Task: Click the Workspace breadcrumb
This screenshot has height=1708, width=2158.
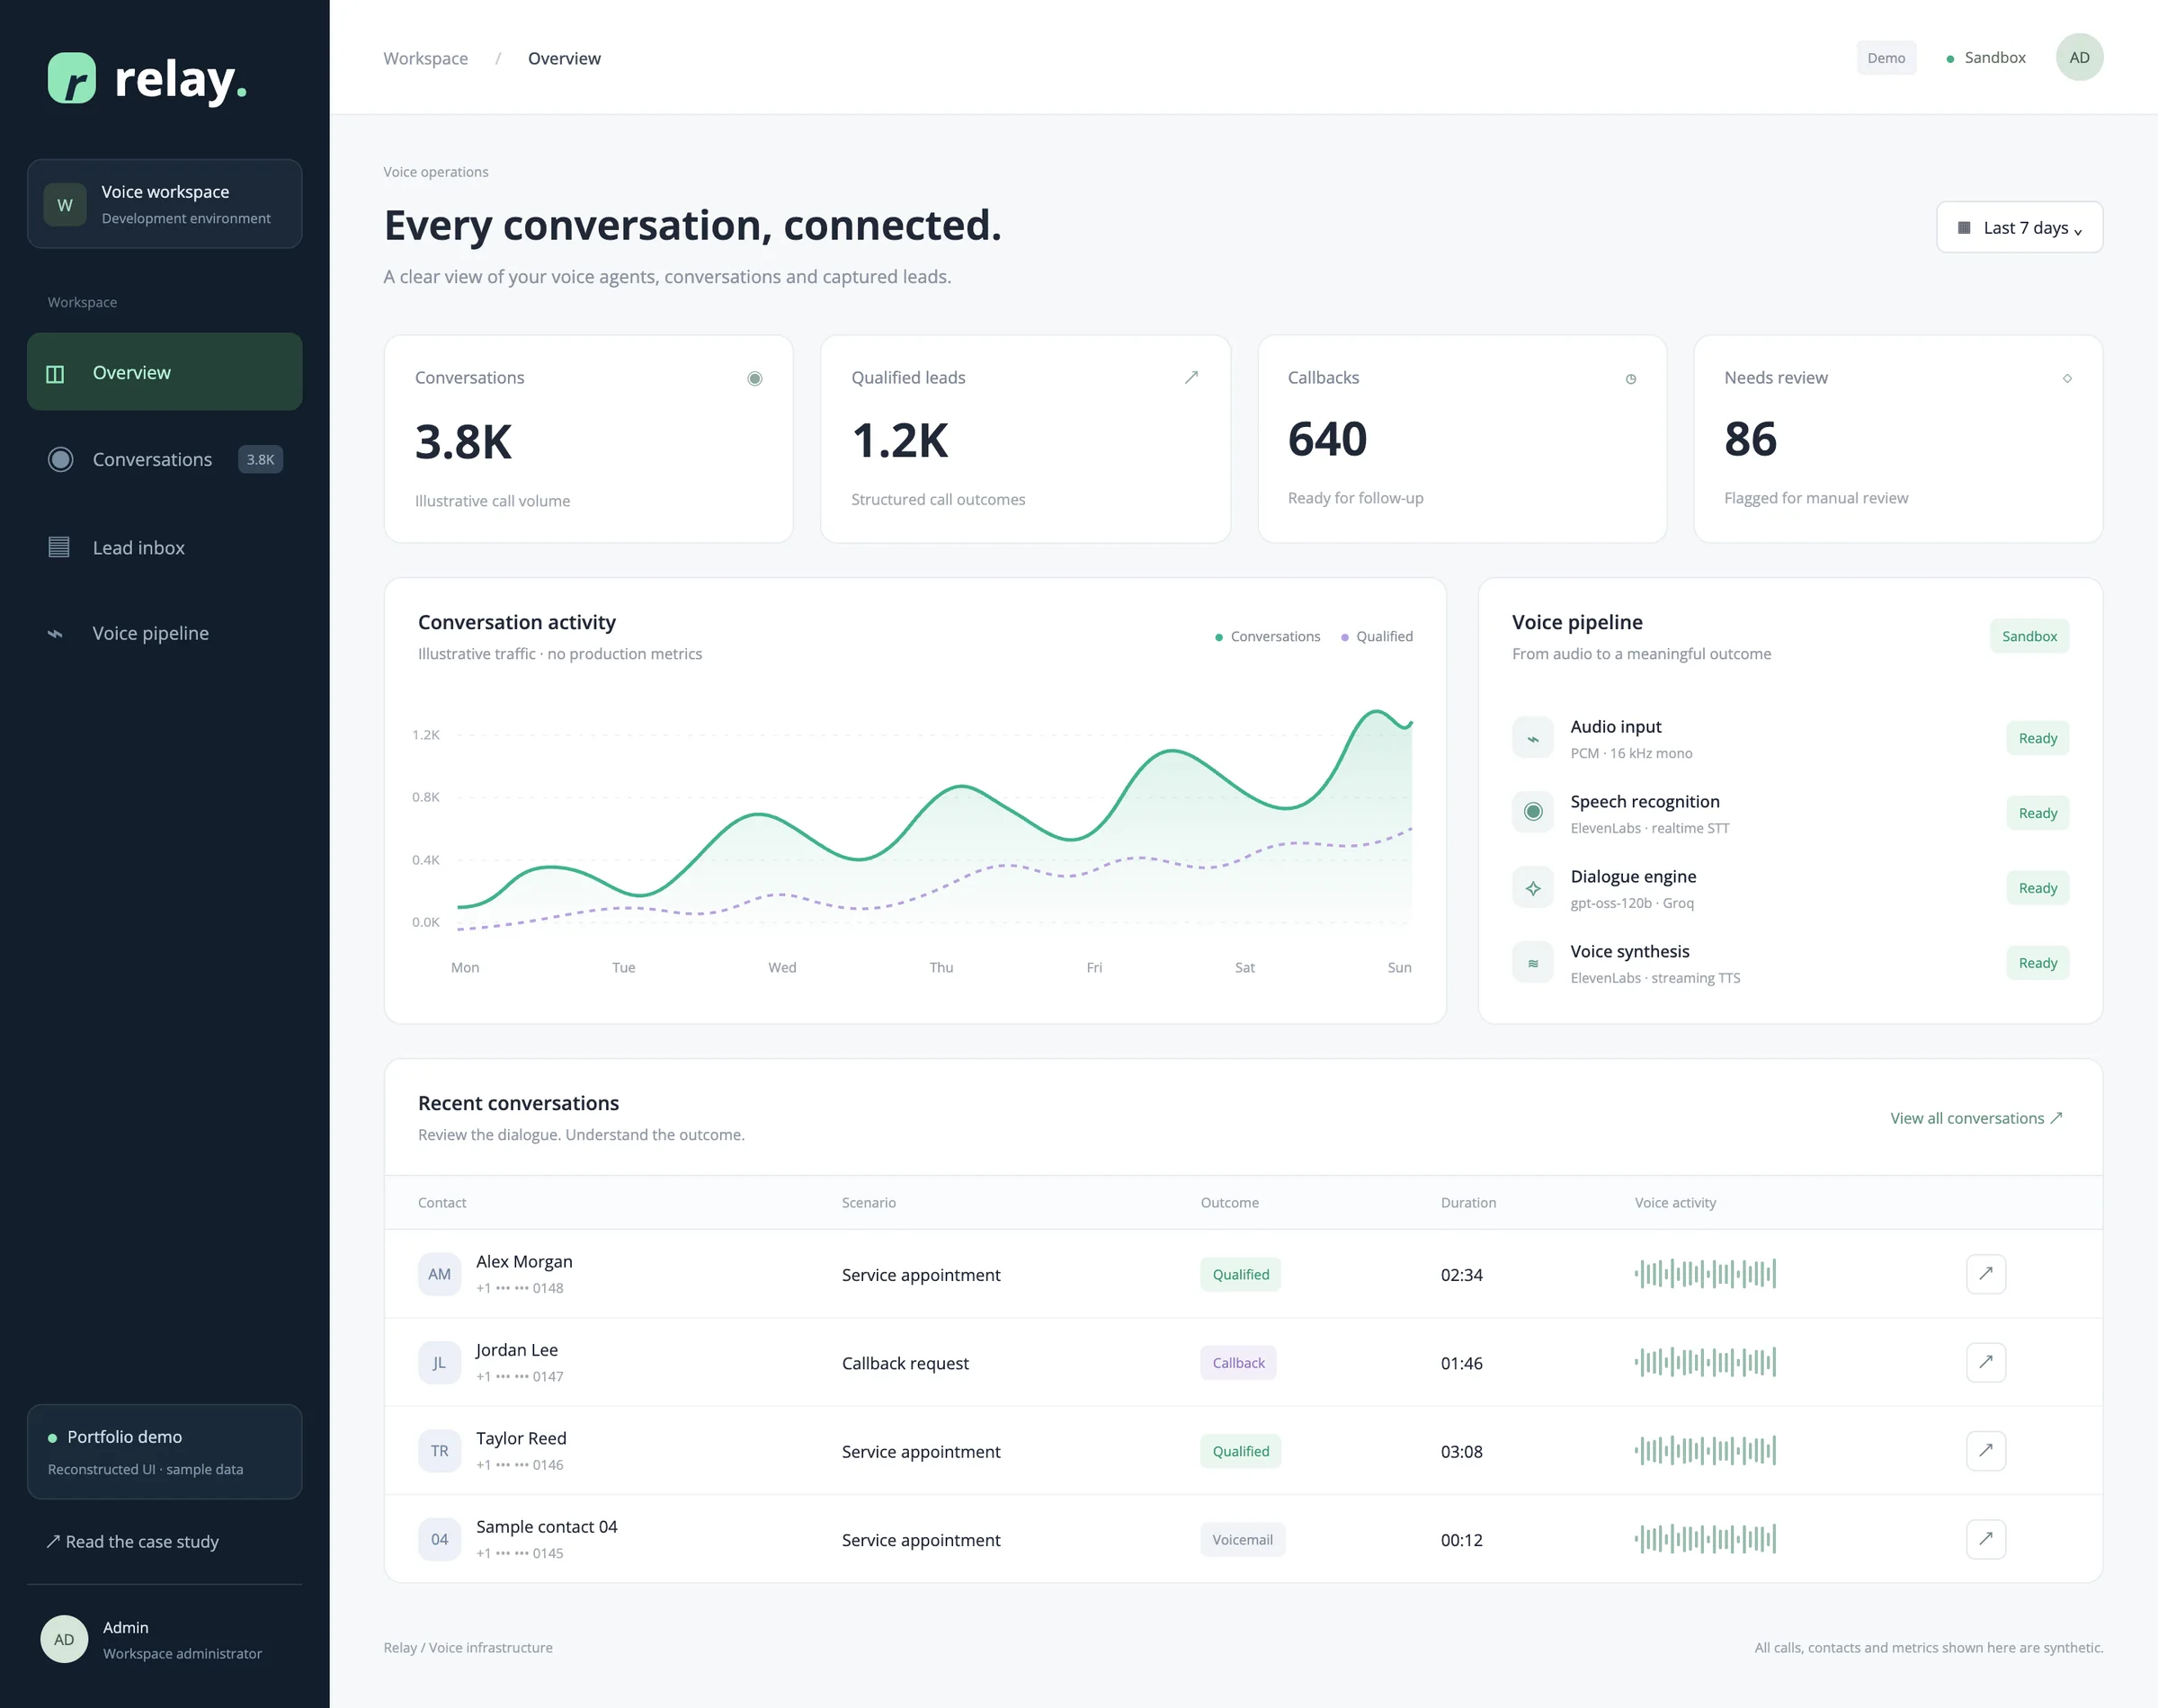Action: click(425, 58)
